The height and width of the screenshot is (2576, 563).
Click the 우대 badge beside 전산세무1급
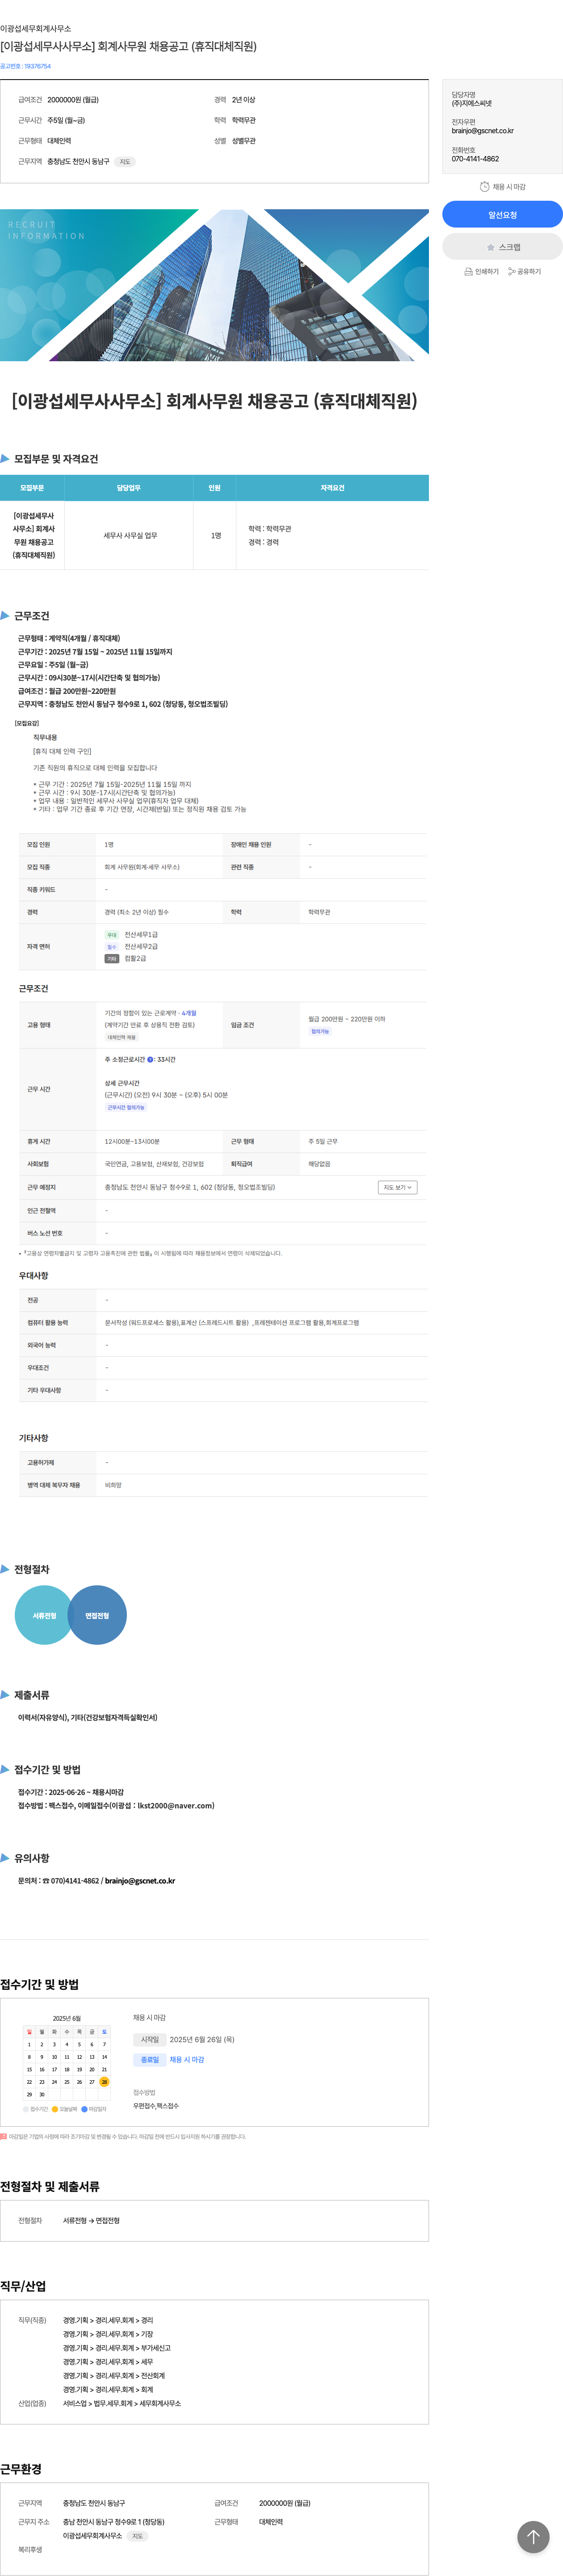112,935
